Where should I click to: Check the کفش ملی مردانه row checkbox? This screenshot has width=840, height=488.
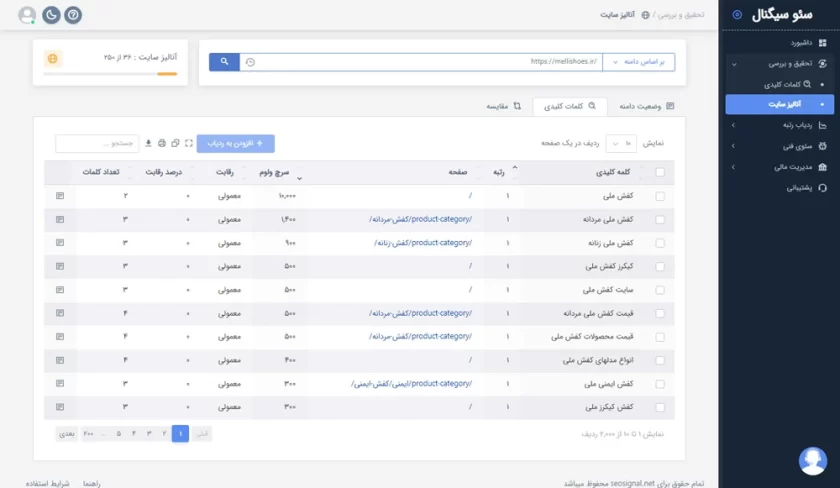pos(660,220)
